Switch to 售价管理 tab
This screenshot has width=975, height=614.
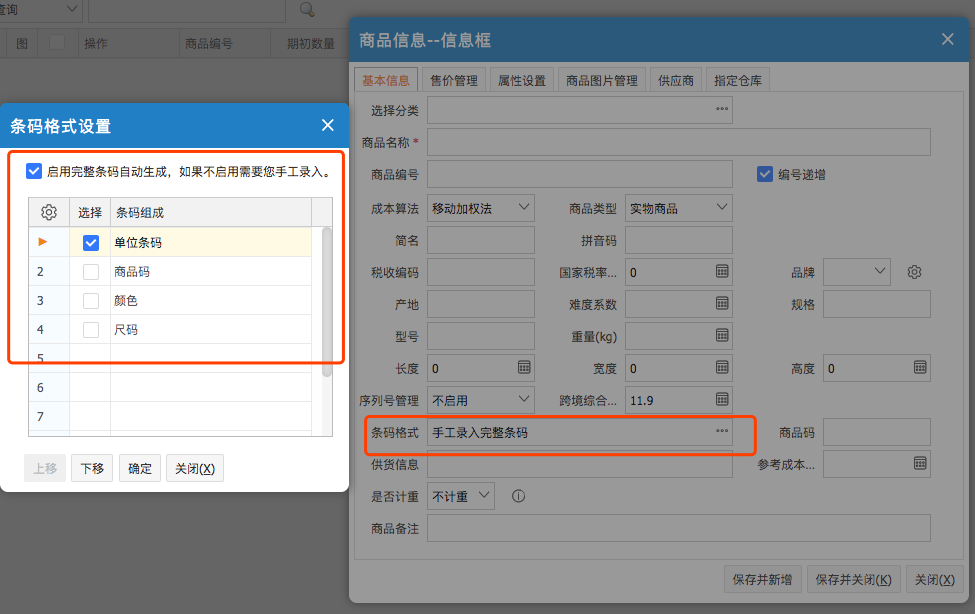453,80
